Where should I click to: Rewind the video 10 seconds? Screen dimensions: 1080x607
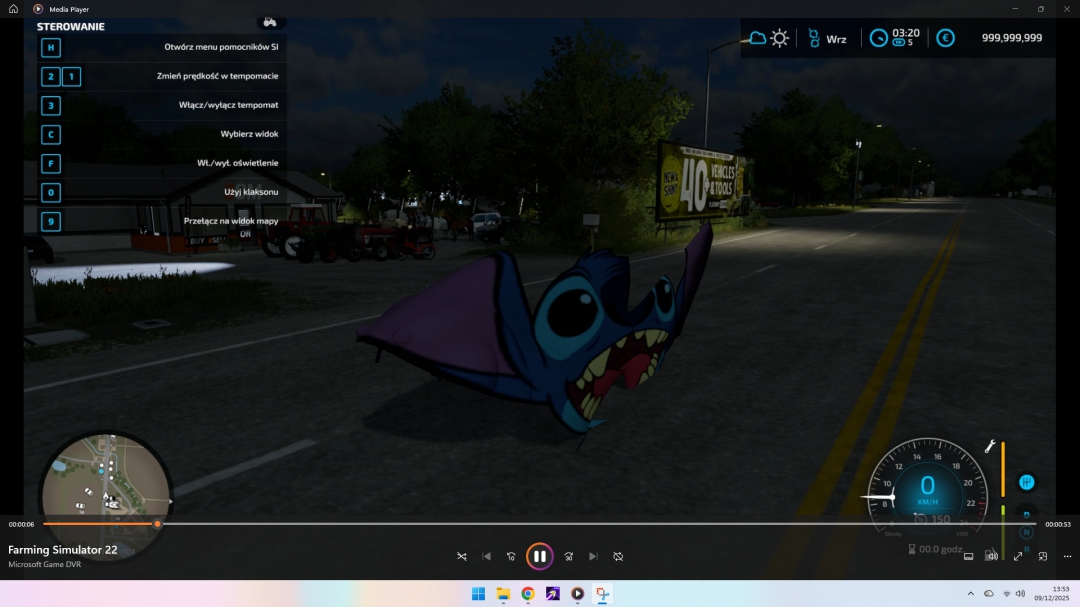(511, 556)
